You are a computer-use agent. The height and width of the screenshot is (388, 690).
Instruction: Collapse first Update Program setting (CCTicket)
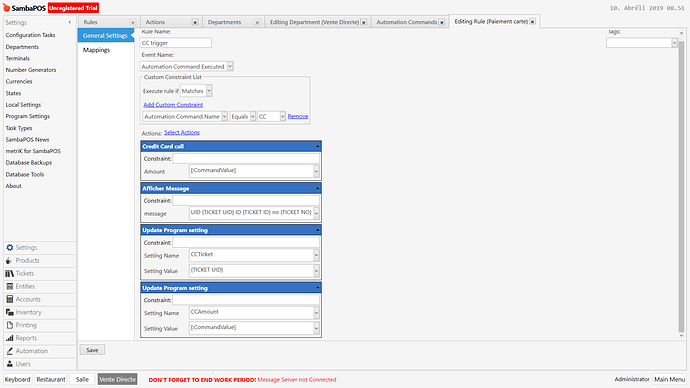pyautogui.click(x=317, y=230)
